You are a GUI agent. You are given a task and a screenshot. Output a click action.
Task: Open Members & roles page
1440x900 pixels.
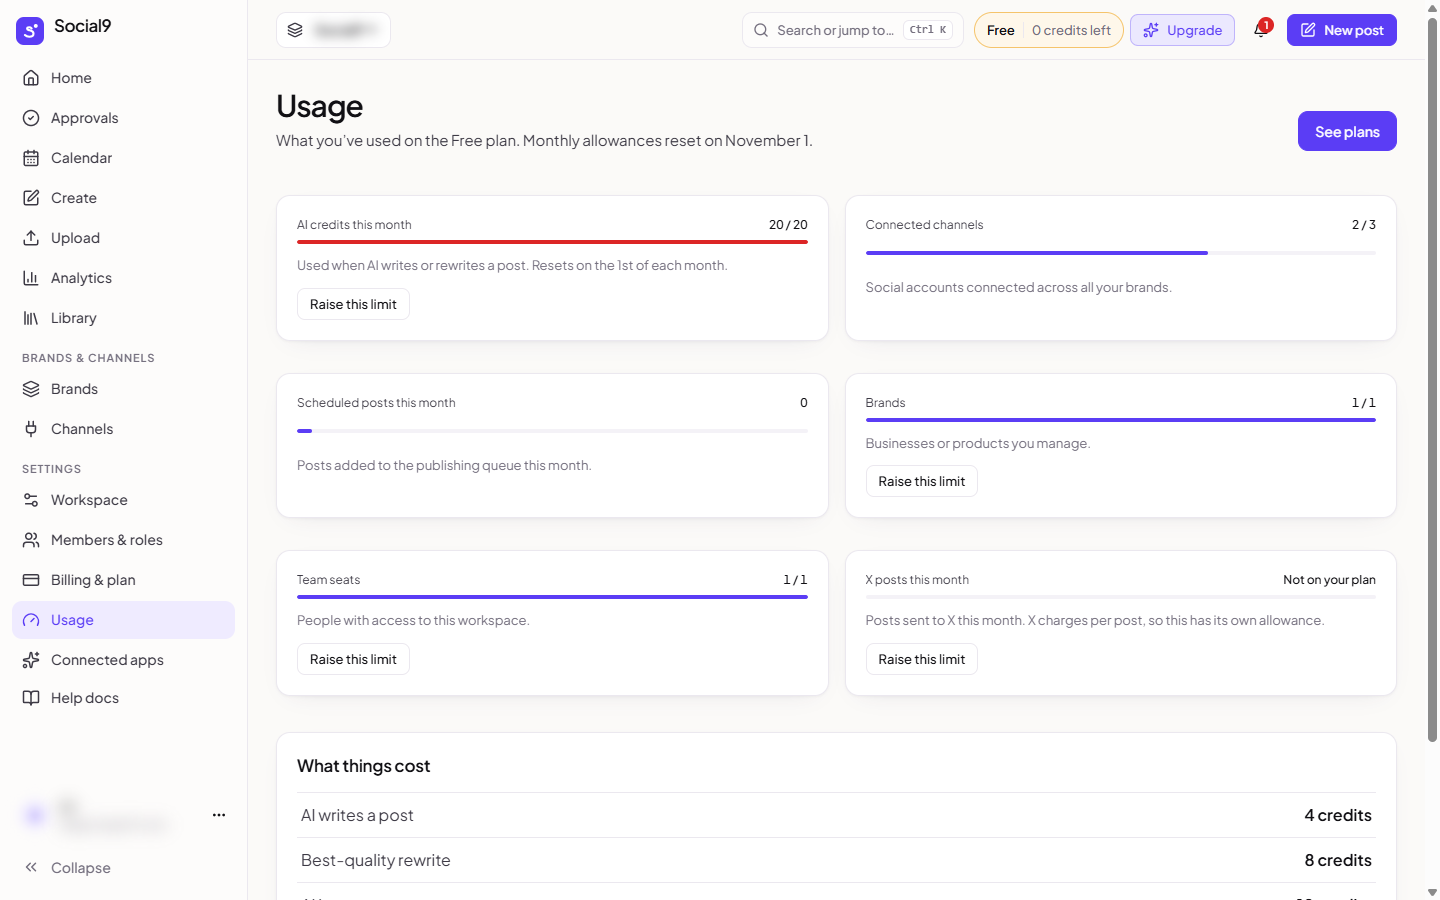click(x=123, y=540)
